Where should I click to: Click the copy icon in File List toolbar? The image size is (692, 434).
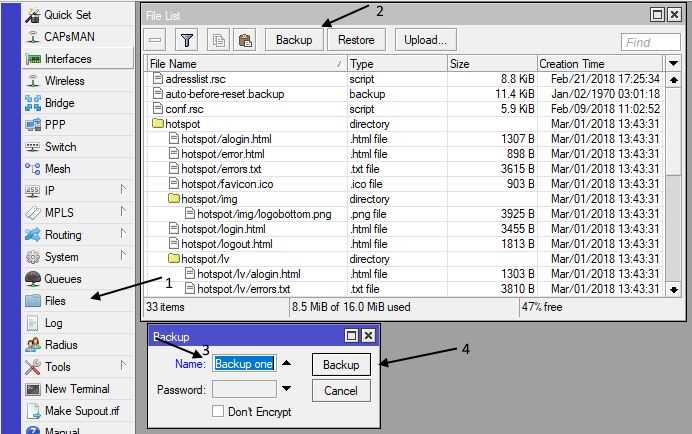coord(218,40)
